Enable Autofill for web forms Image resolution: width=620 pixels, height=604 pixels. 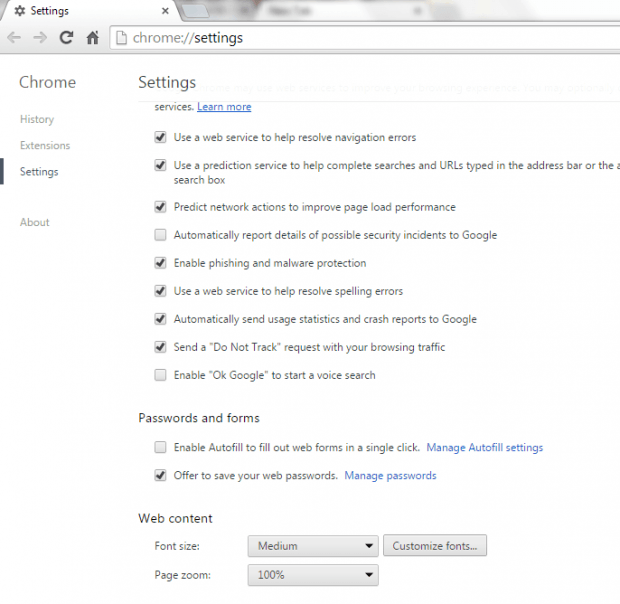160,447
